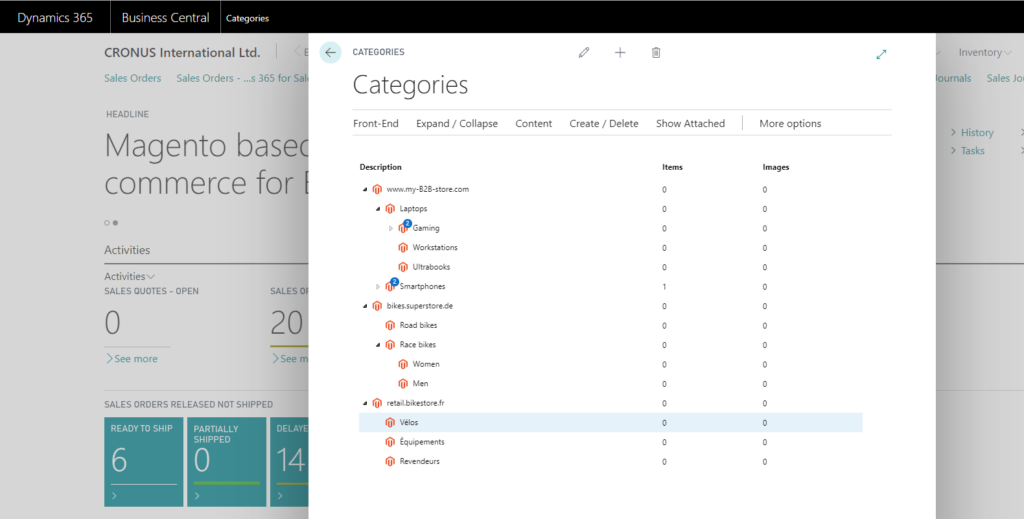The height and width of the screenshot is (519, 1024).
Task: Click Magento icon beside Workstations
Action: click(403, 247)
